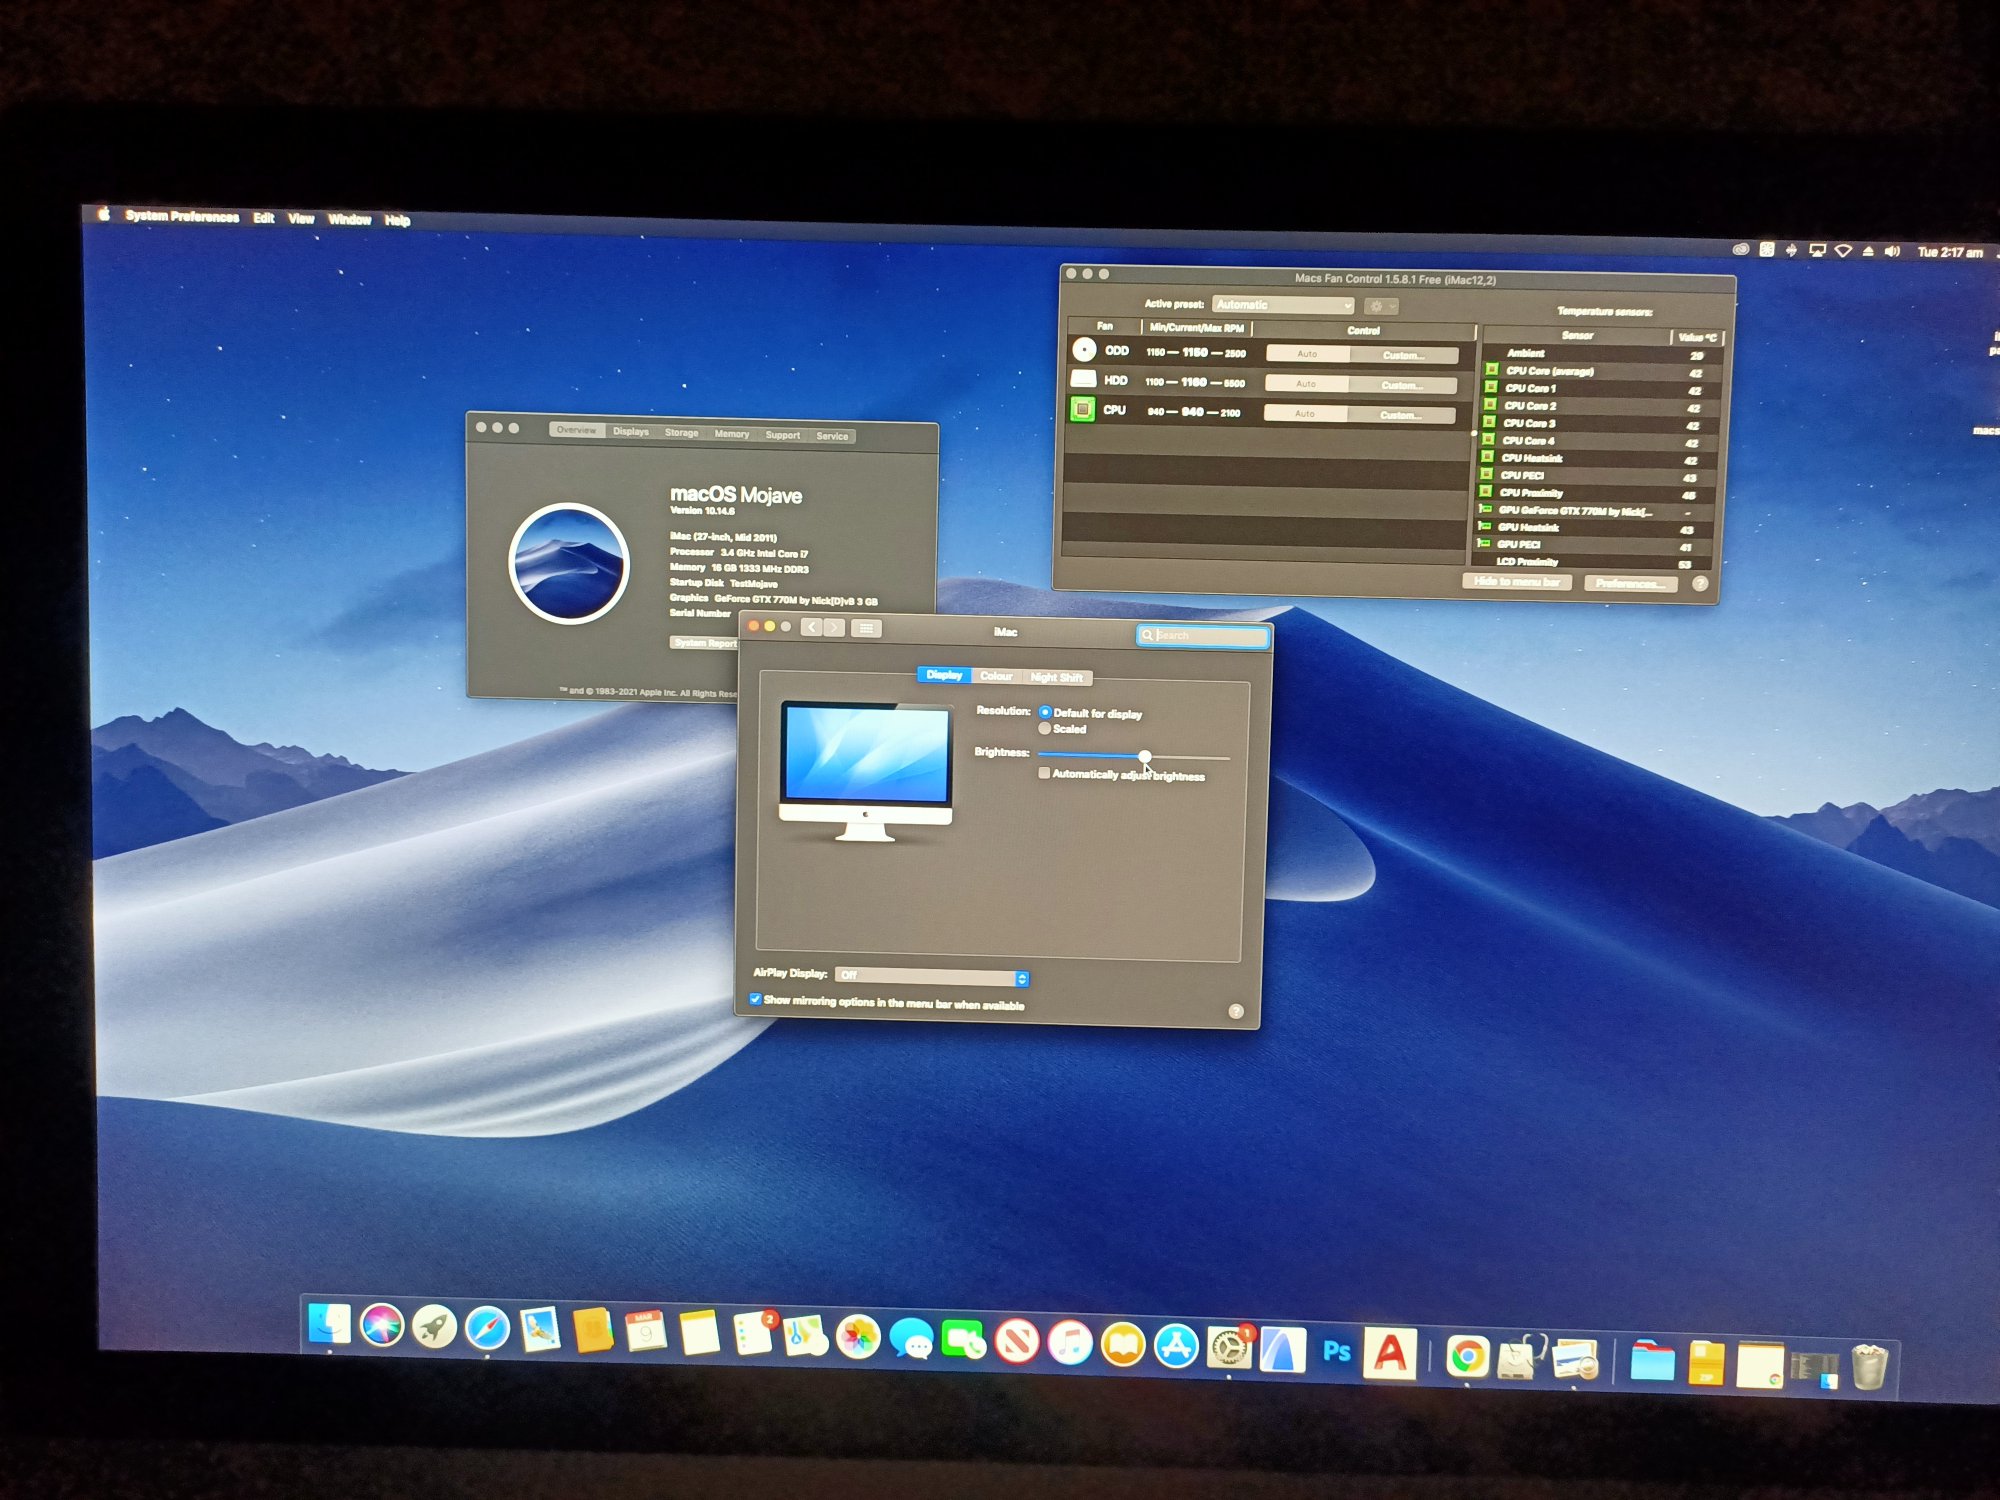Screen dimensions: 2000x1500
Task: Open the Calendar app in Dock
Action: 645,1333
